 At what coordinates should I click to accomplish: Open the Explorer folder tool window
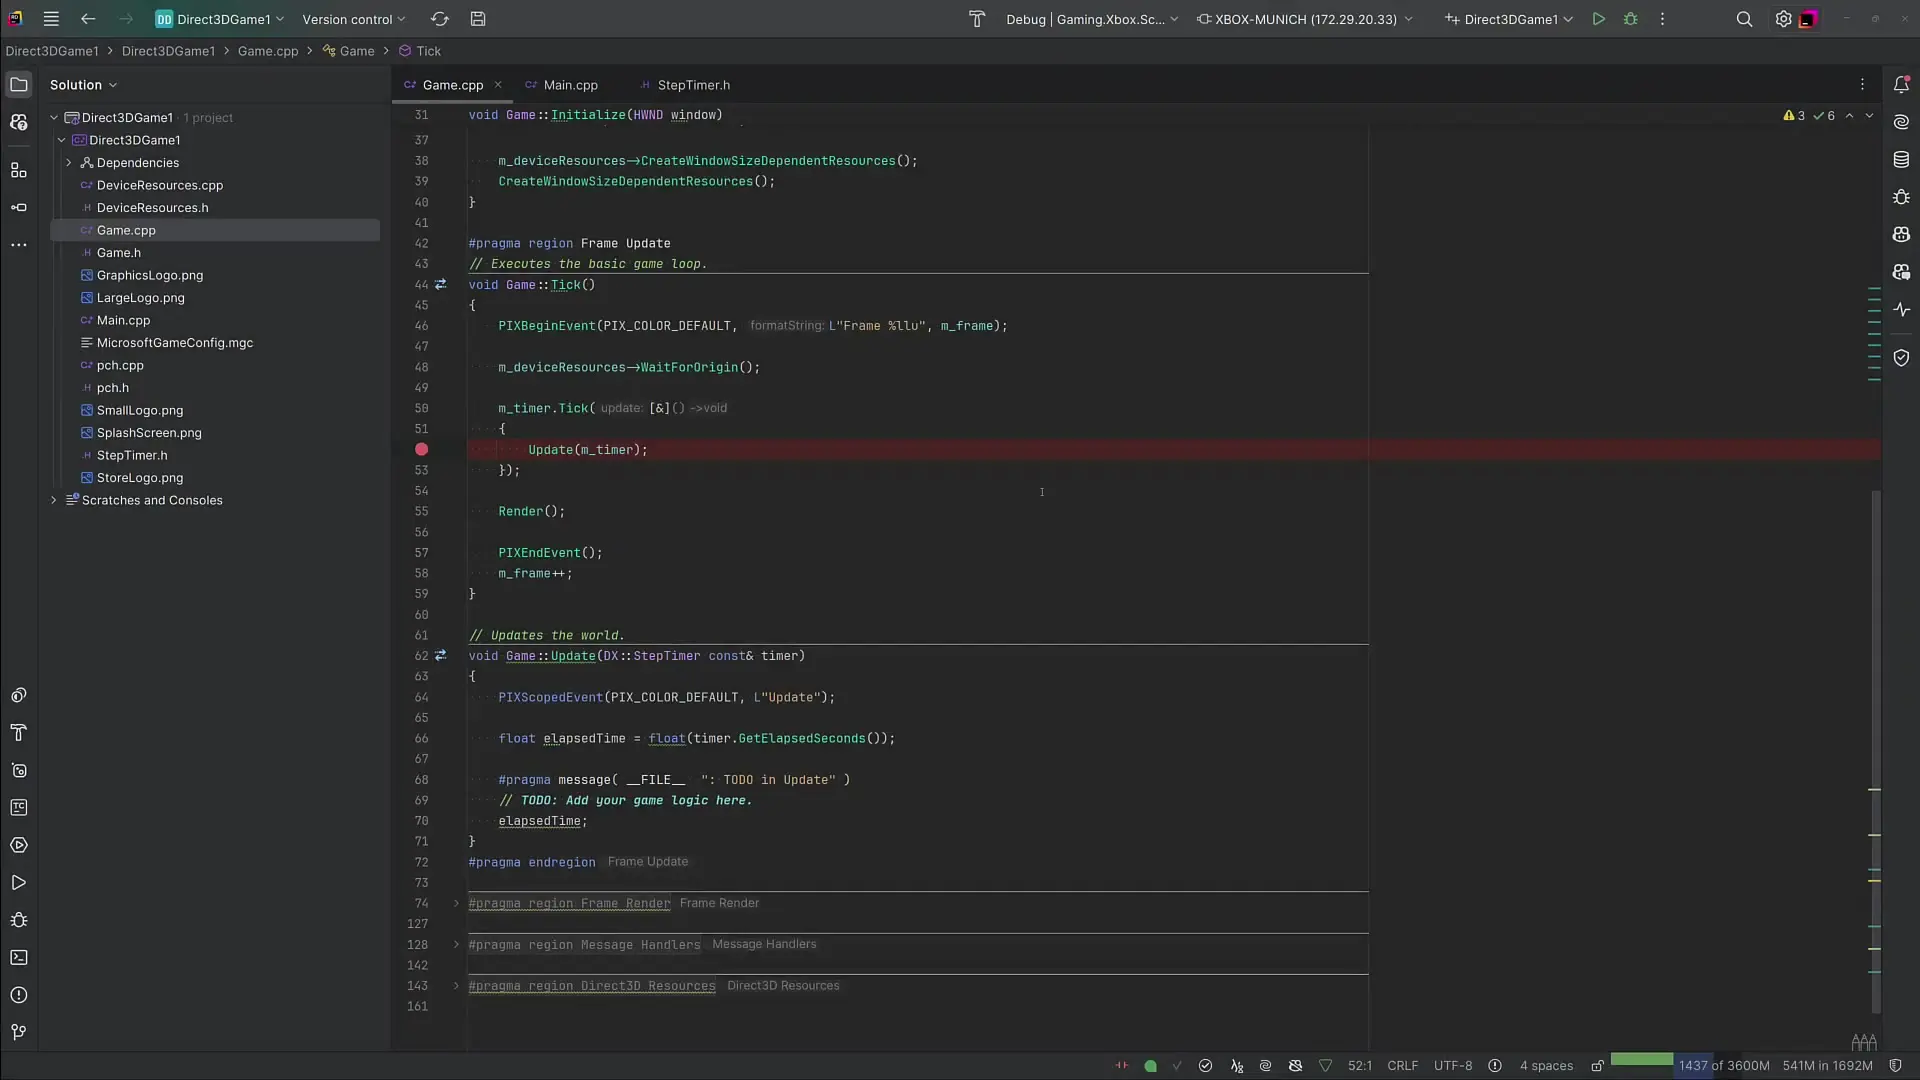click(x=19, y=85)
